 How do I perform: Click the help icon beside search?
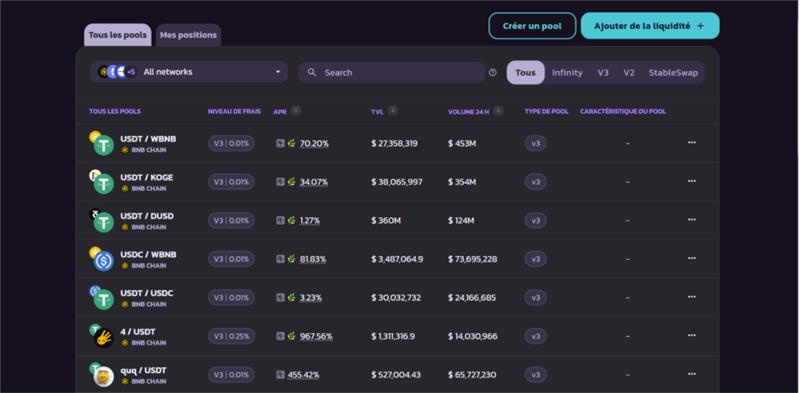(493, 72)
